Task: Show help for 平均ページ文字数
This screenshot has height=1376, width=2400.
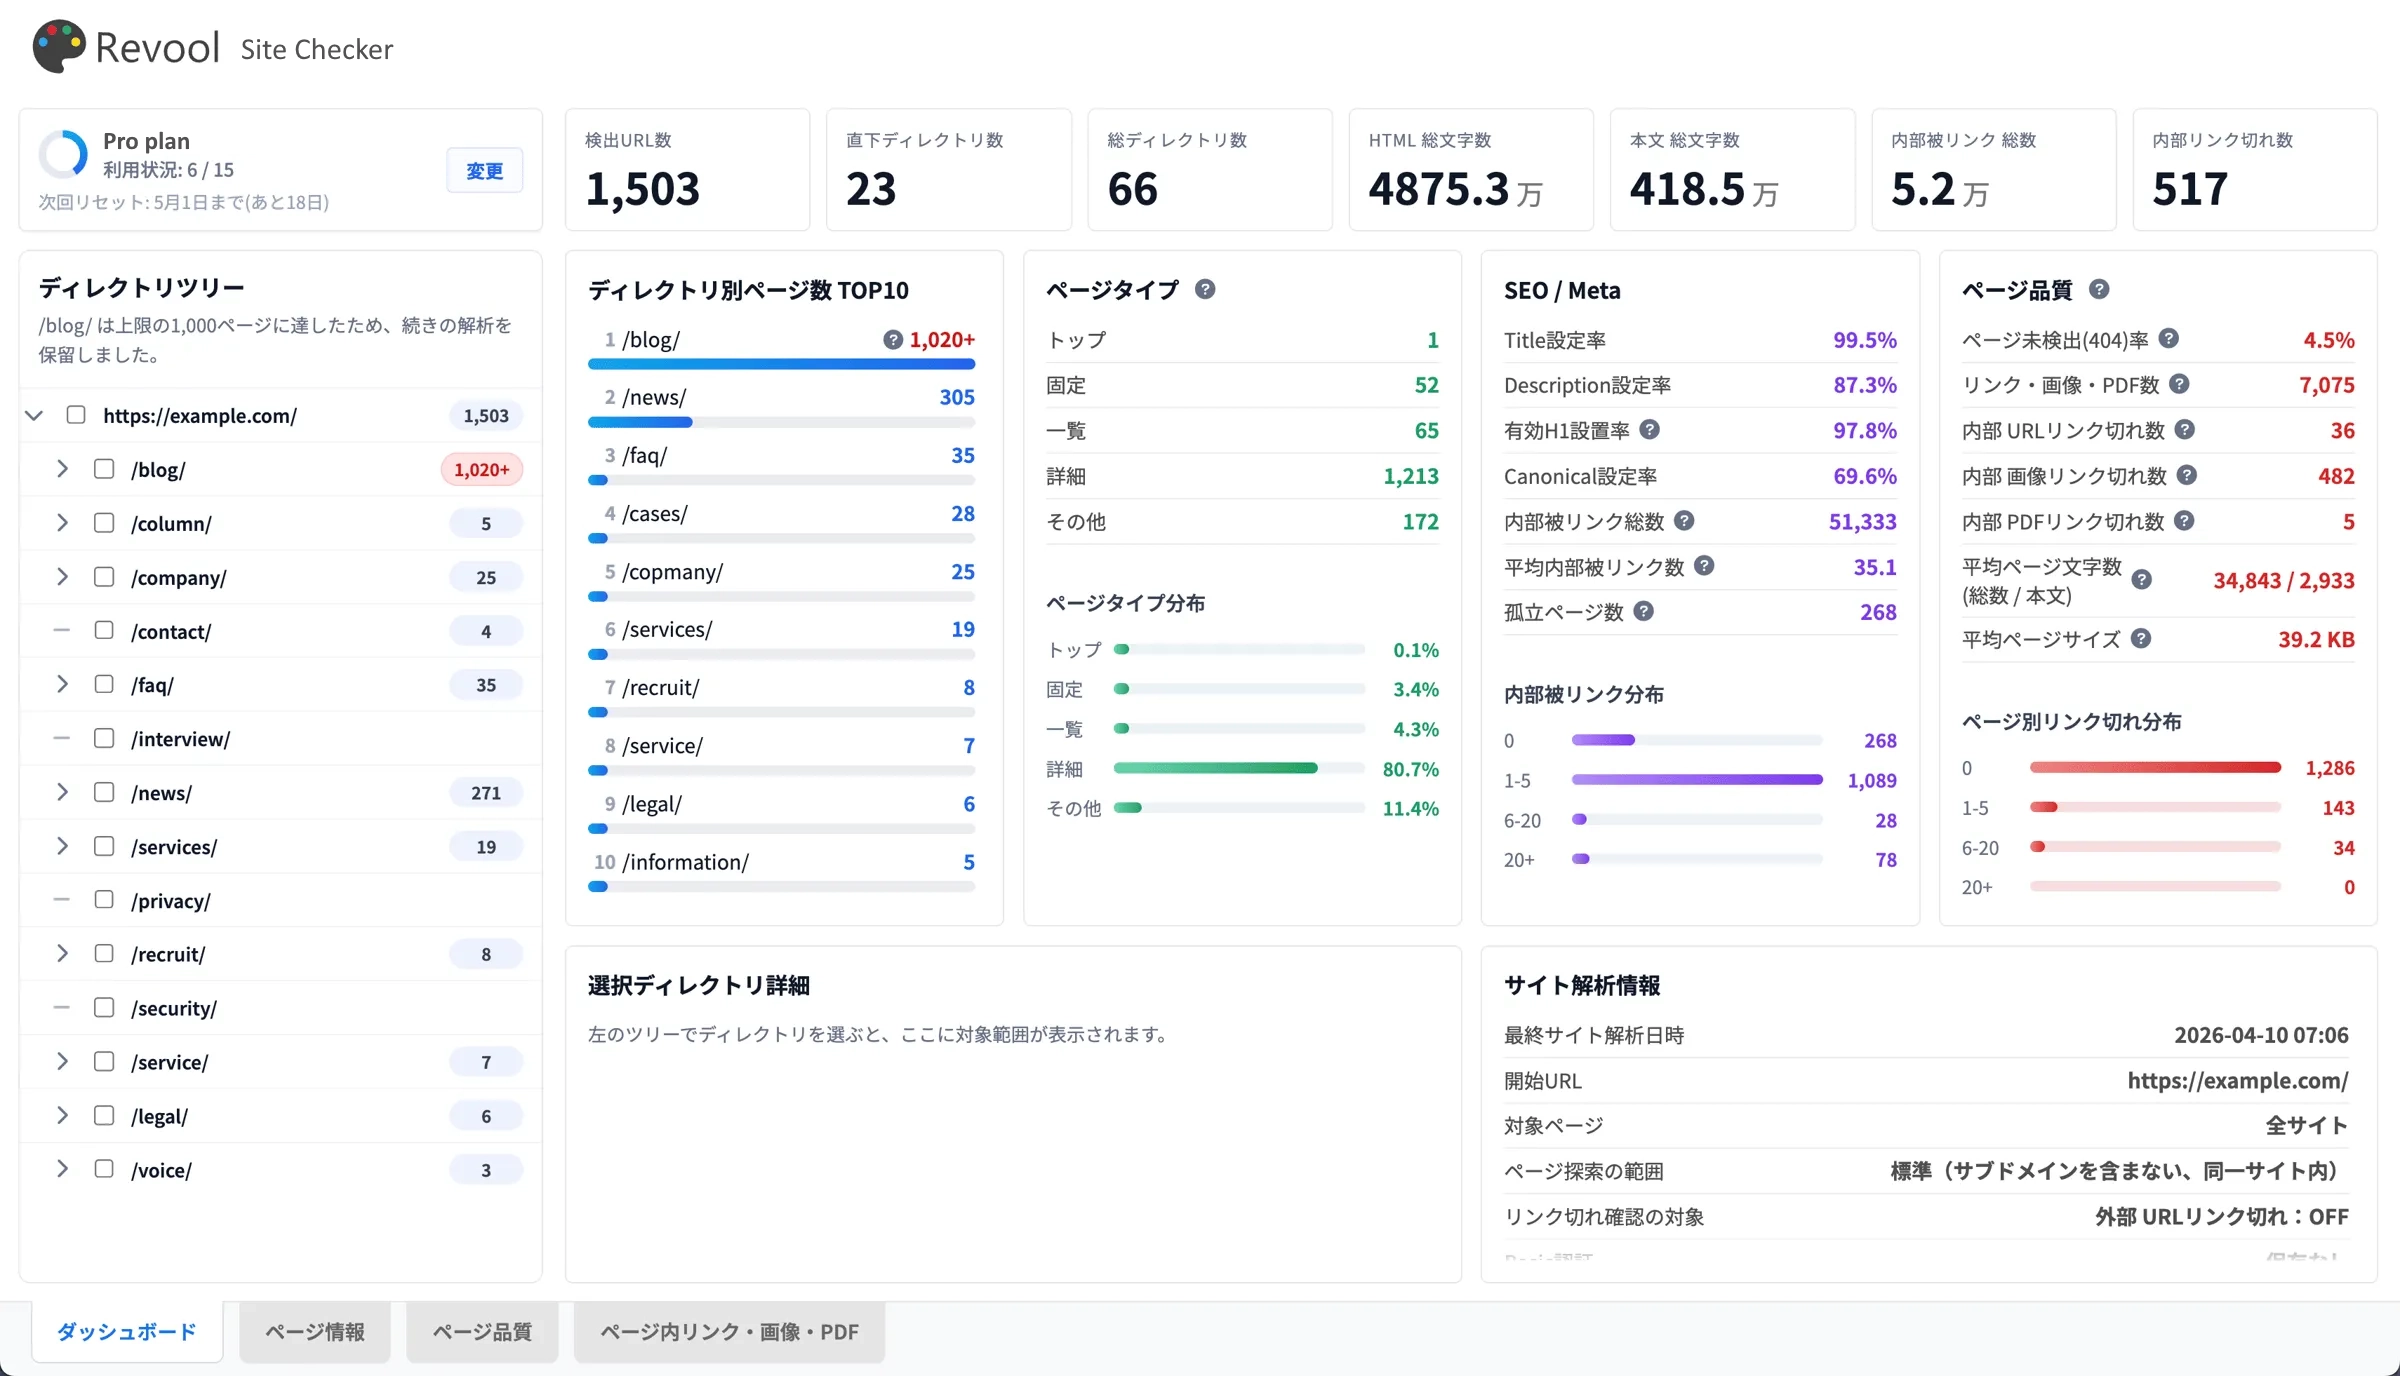Action: [x=2142, y=580]
